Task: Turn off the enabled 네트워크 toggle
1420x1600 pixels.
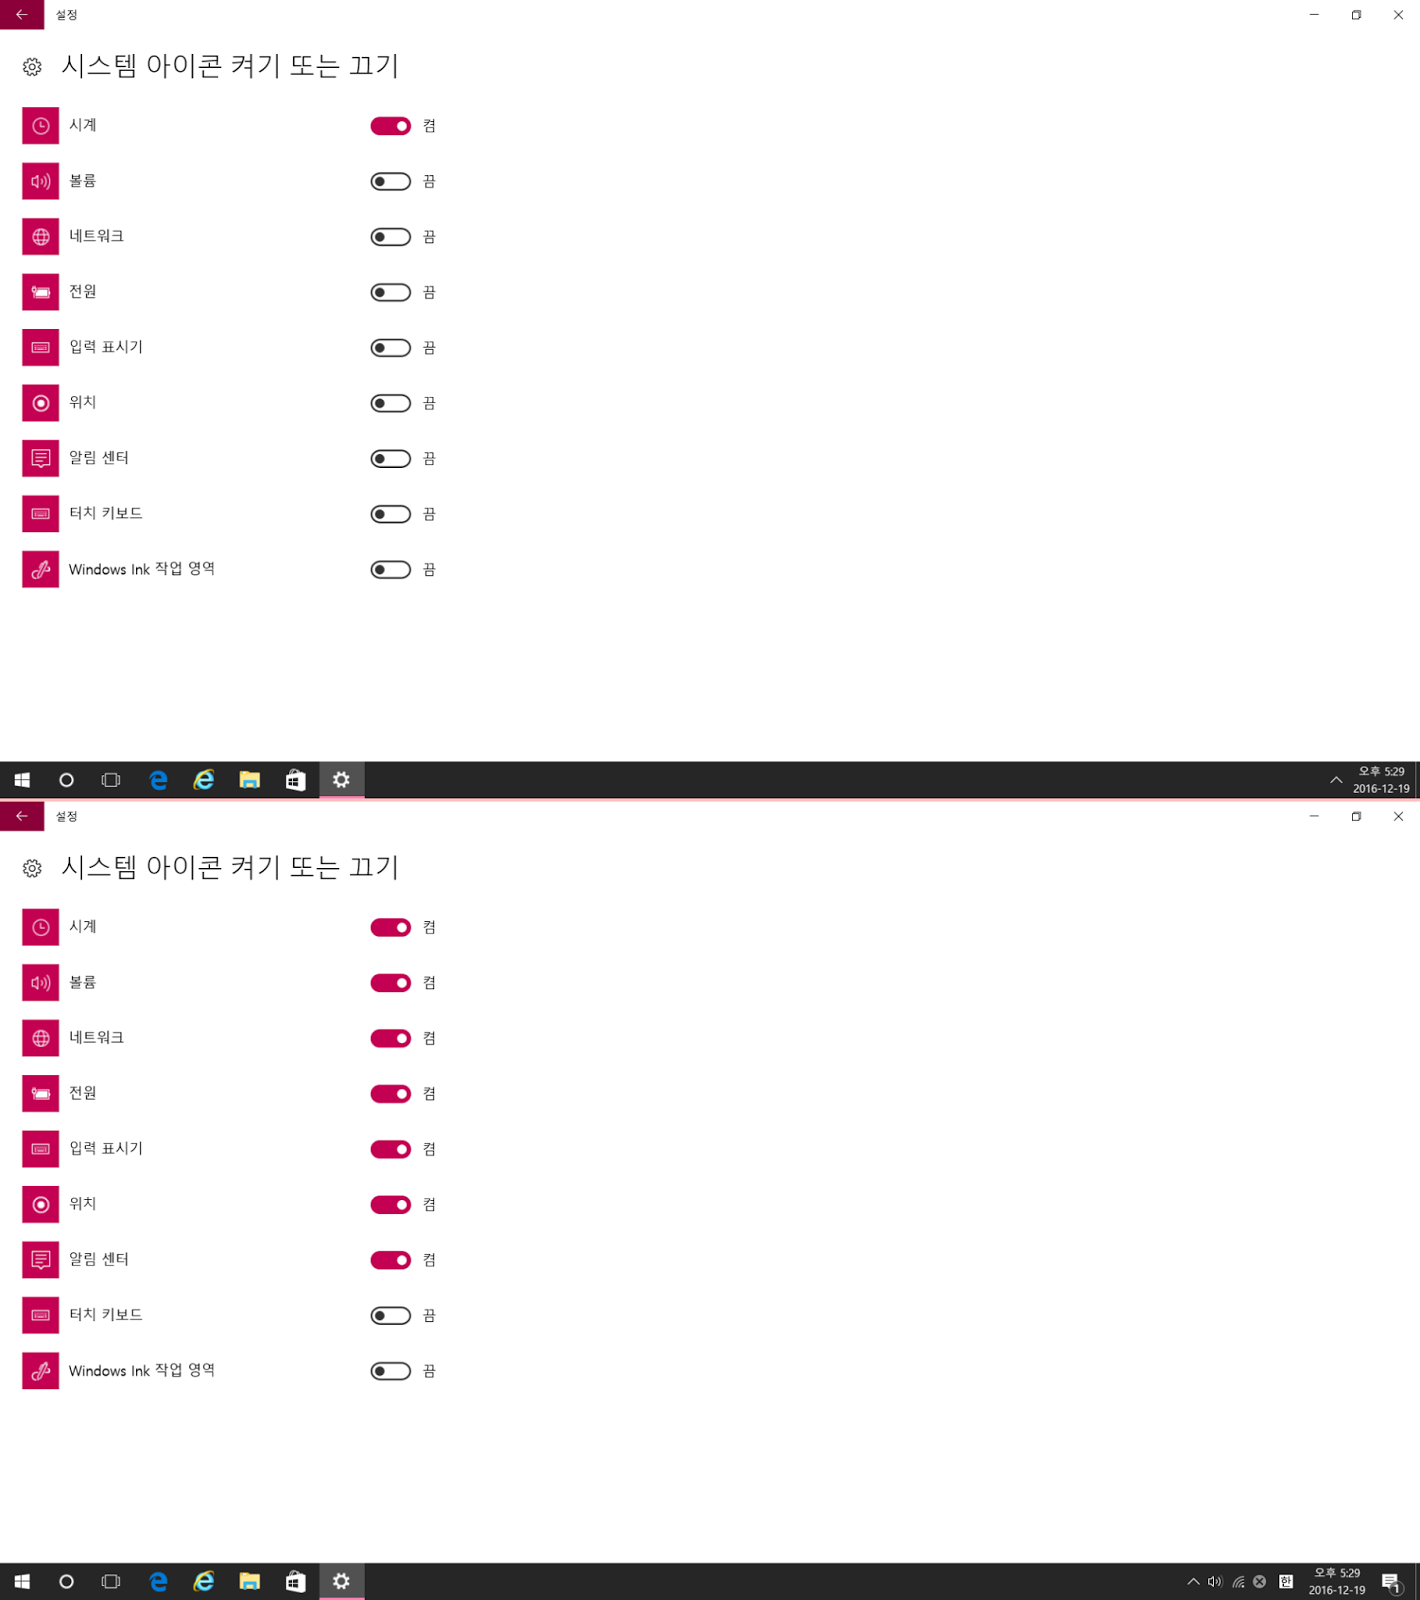Action: click(391, 1038)
